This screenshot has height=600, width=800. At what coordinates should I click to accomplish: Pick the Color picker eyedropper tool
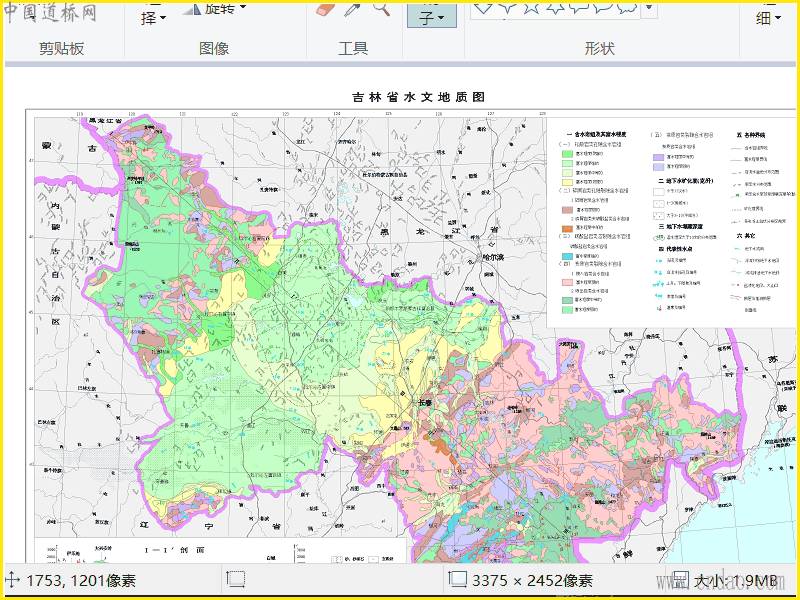[x=353, y=9]
